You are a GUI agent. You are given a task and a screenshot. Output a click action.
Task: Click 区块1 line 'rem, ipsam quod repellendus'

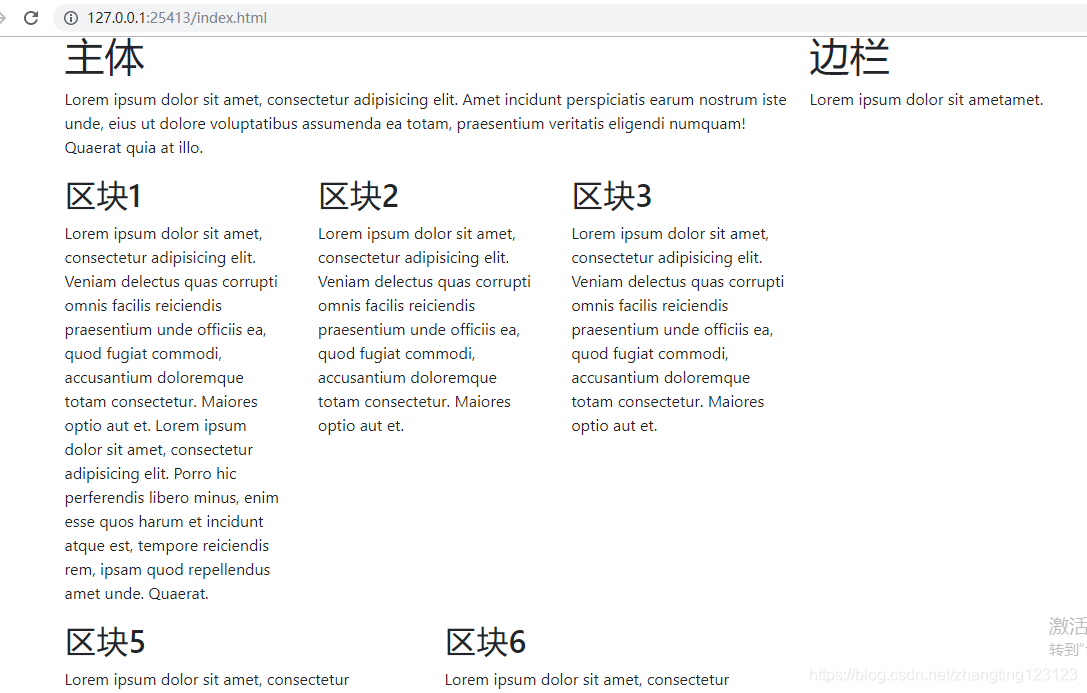click(168, 570)
